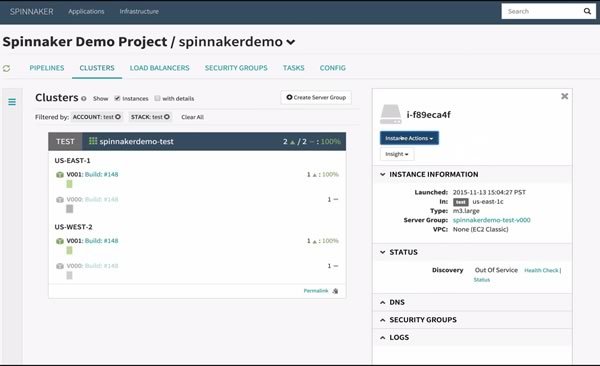Image resolution: width=600 pixels, height=366 pixels.
Task: Open Build #148 link of US-WEST-2 V001
Action: 101,241
